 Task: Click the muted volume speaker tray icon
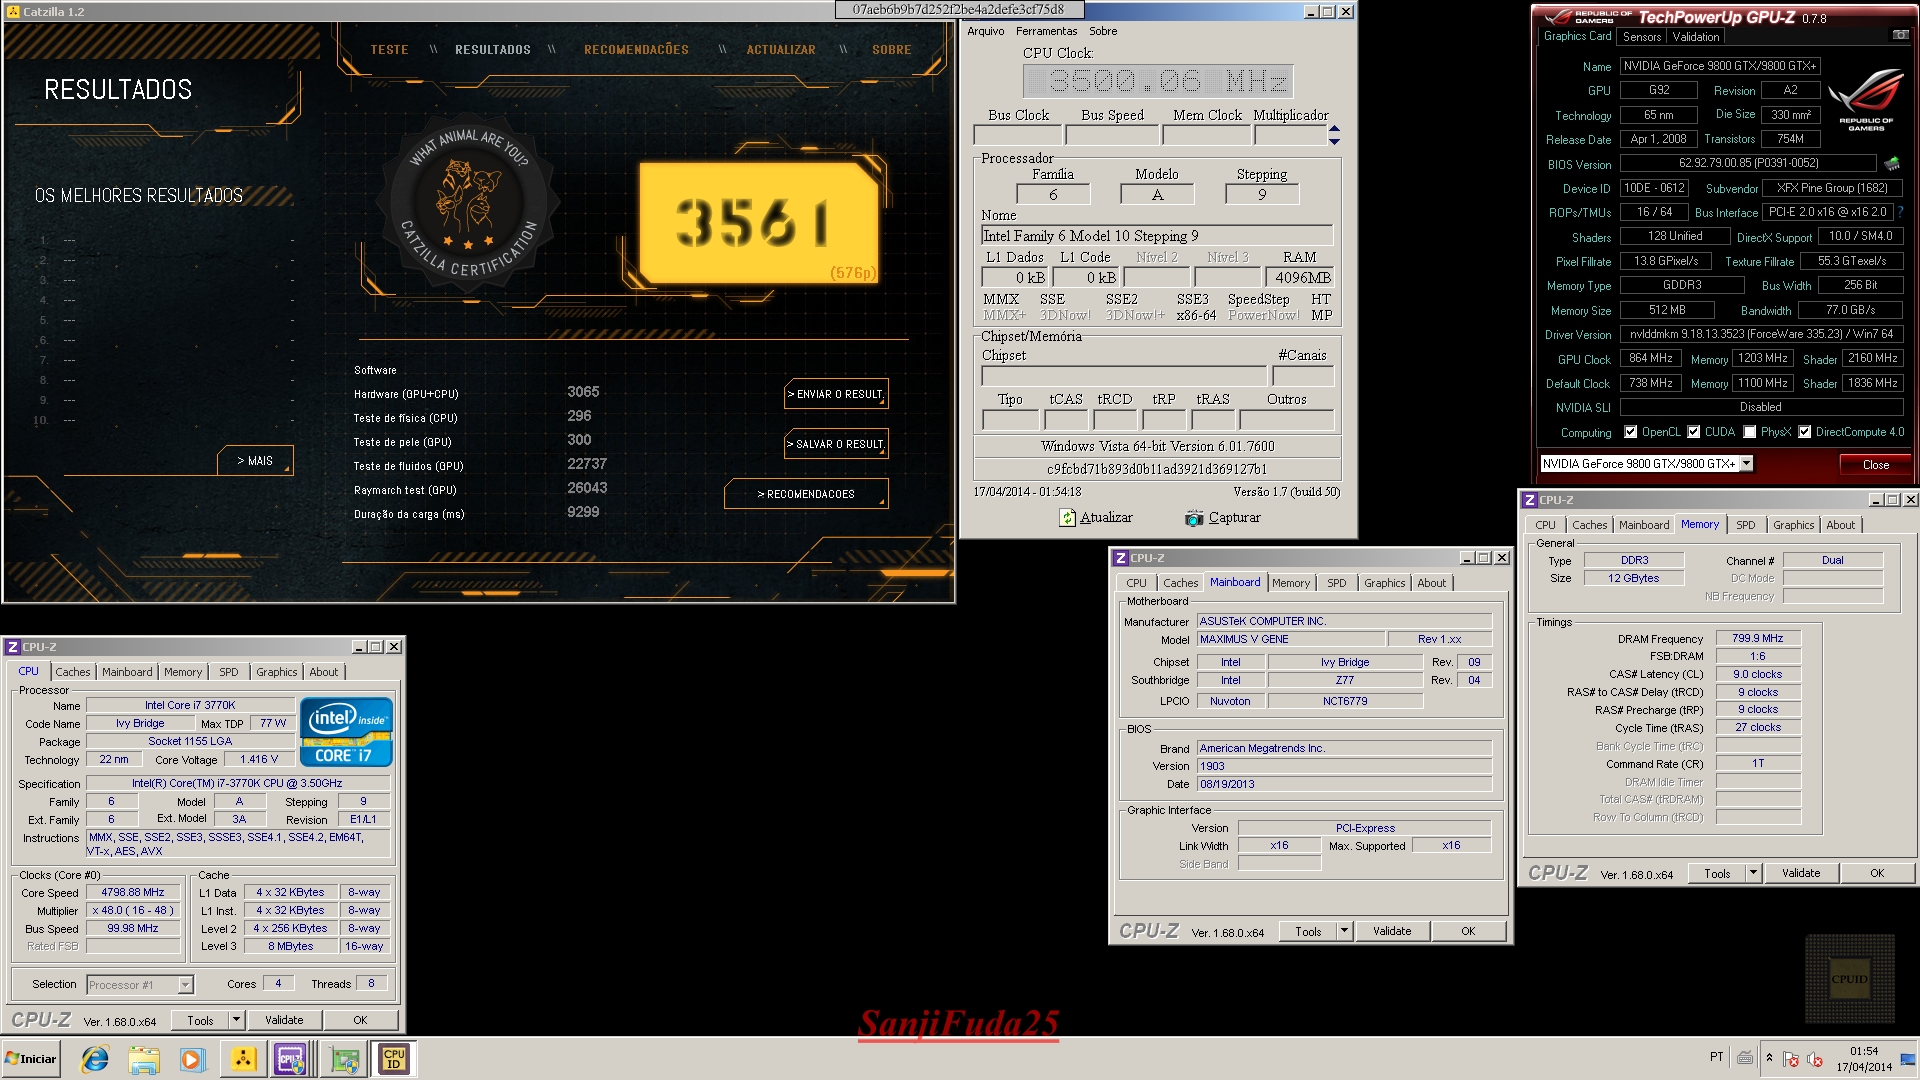click(1815, 1059)
